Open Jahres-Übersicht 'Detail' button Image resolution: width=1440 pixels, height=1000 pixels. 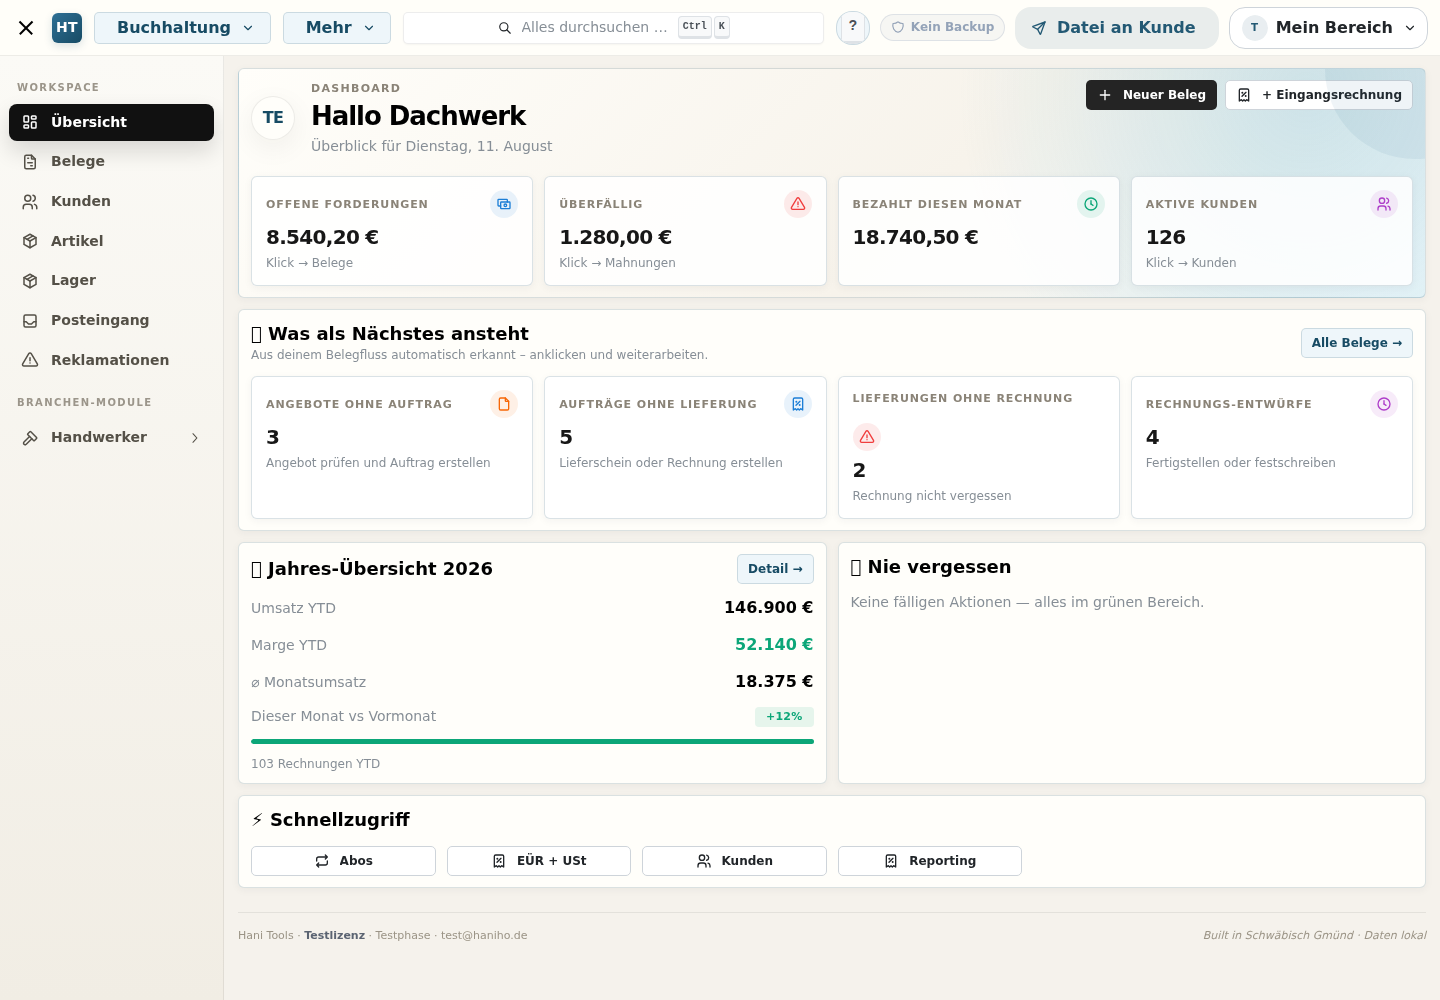[775, 569]
